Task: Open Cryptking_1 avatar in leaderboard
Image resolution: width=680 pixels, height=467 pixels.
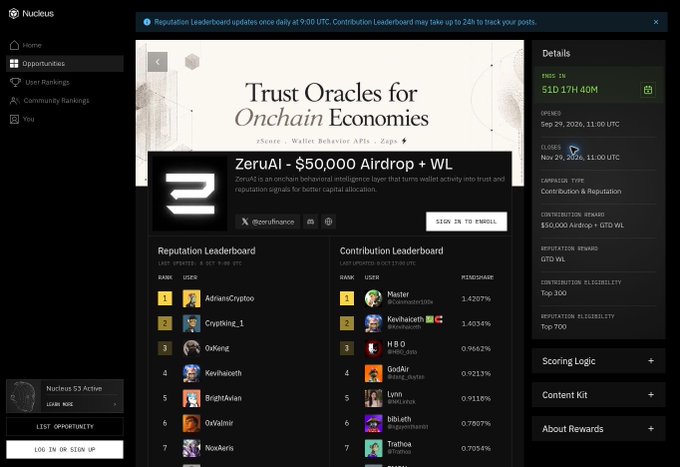Action: tap(191, 323)
